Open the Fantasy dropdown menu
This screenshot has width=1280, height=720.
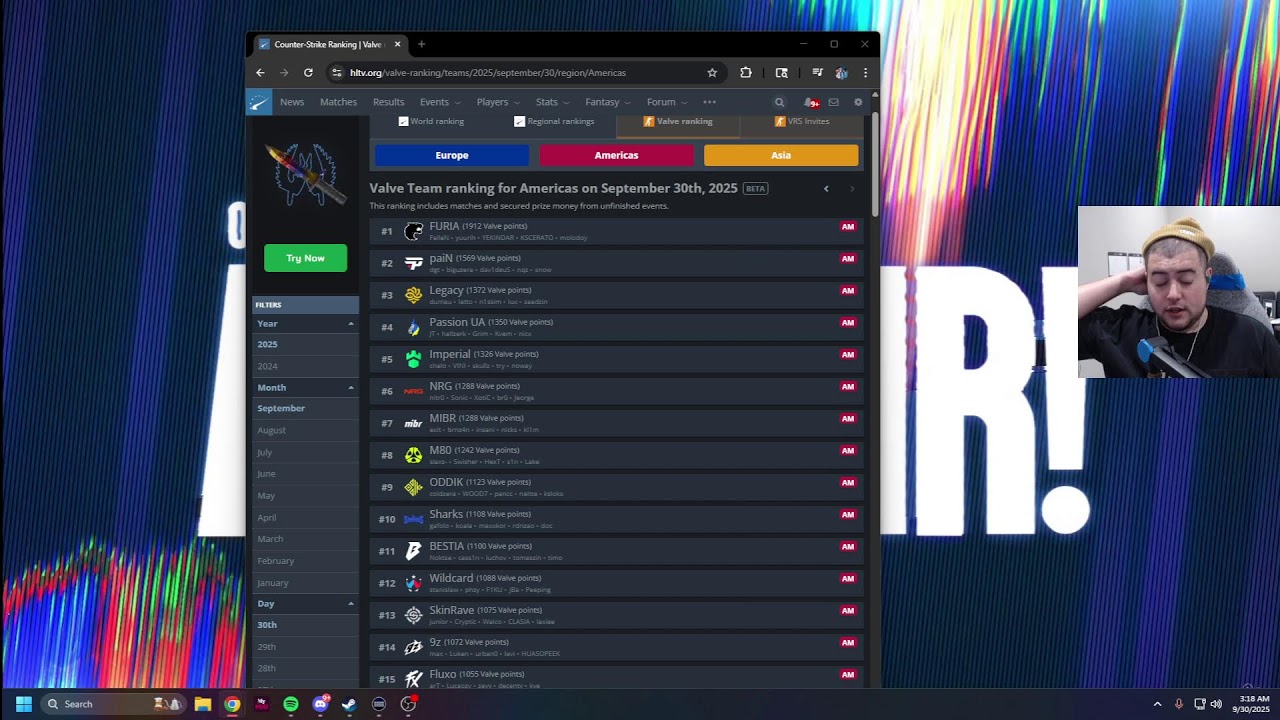coord(608,102)
